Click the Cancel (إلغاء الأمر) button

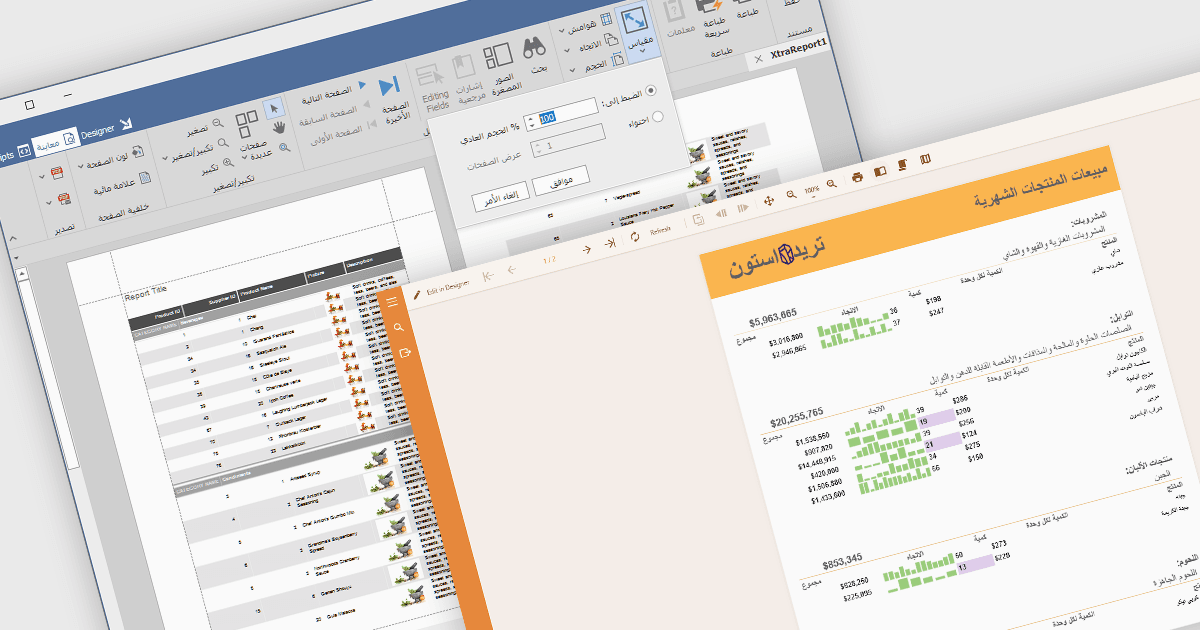[501, 198]
